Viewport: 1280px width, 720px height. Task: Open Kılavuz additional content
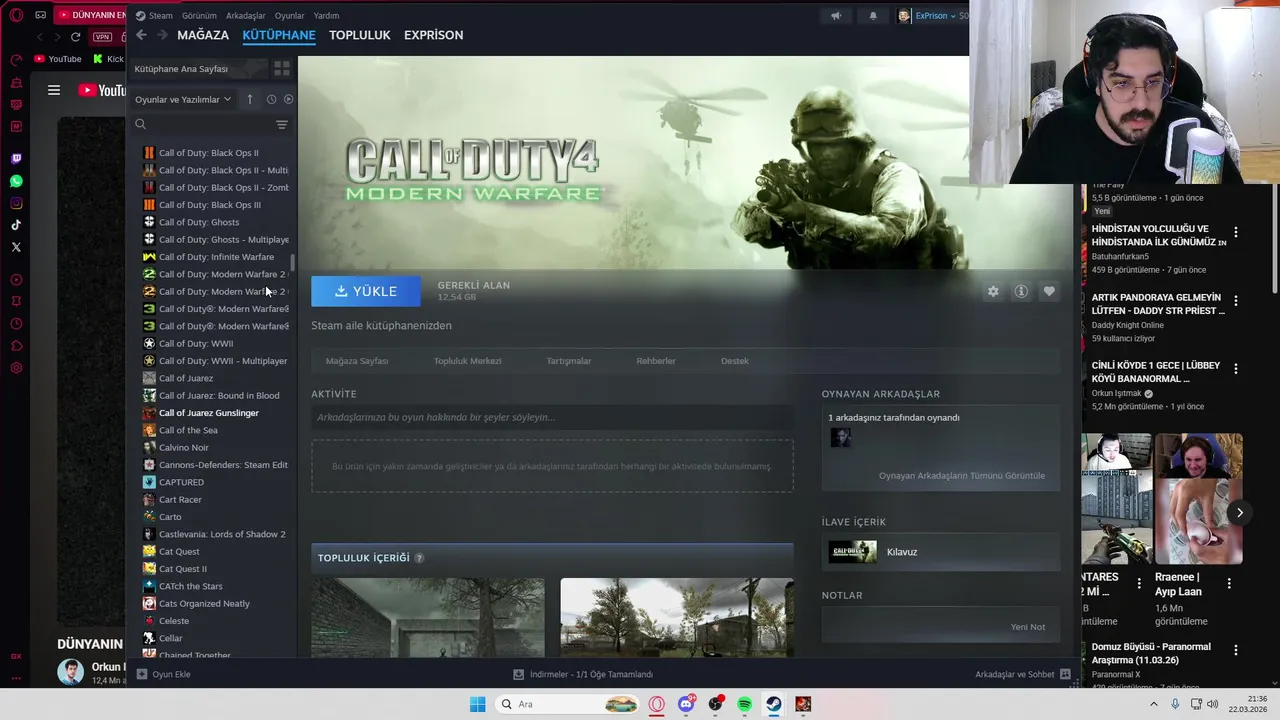[x=940, y=552]
